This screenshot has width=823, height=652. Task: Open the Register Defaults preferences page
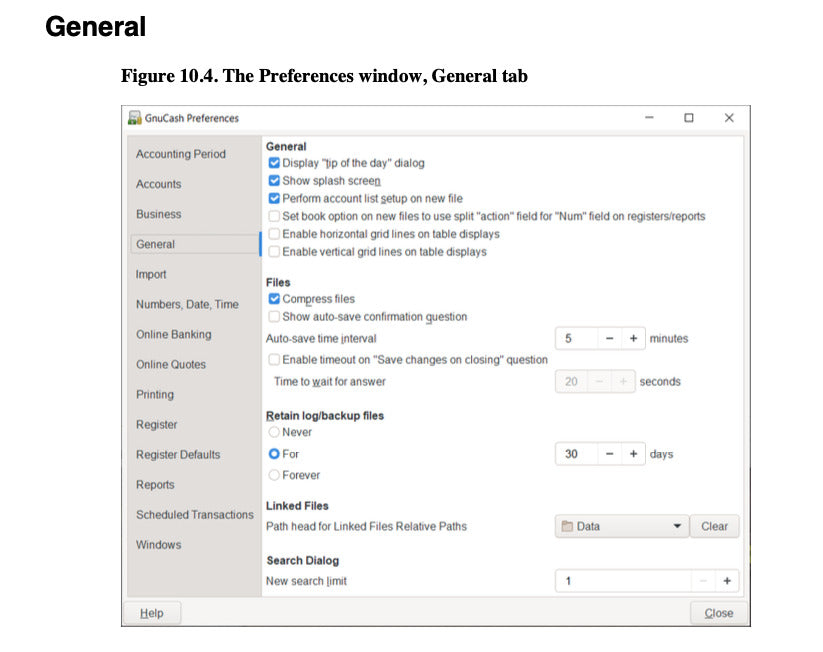(177, 454)
